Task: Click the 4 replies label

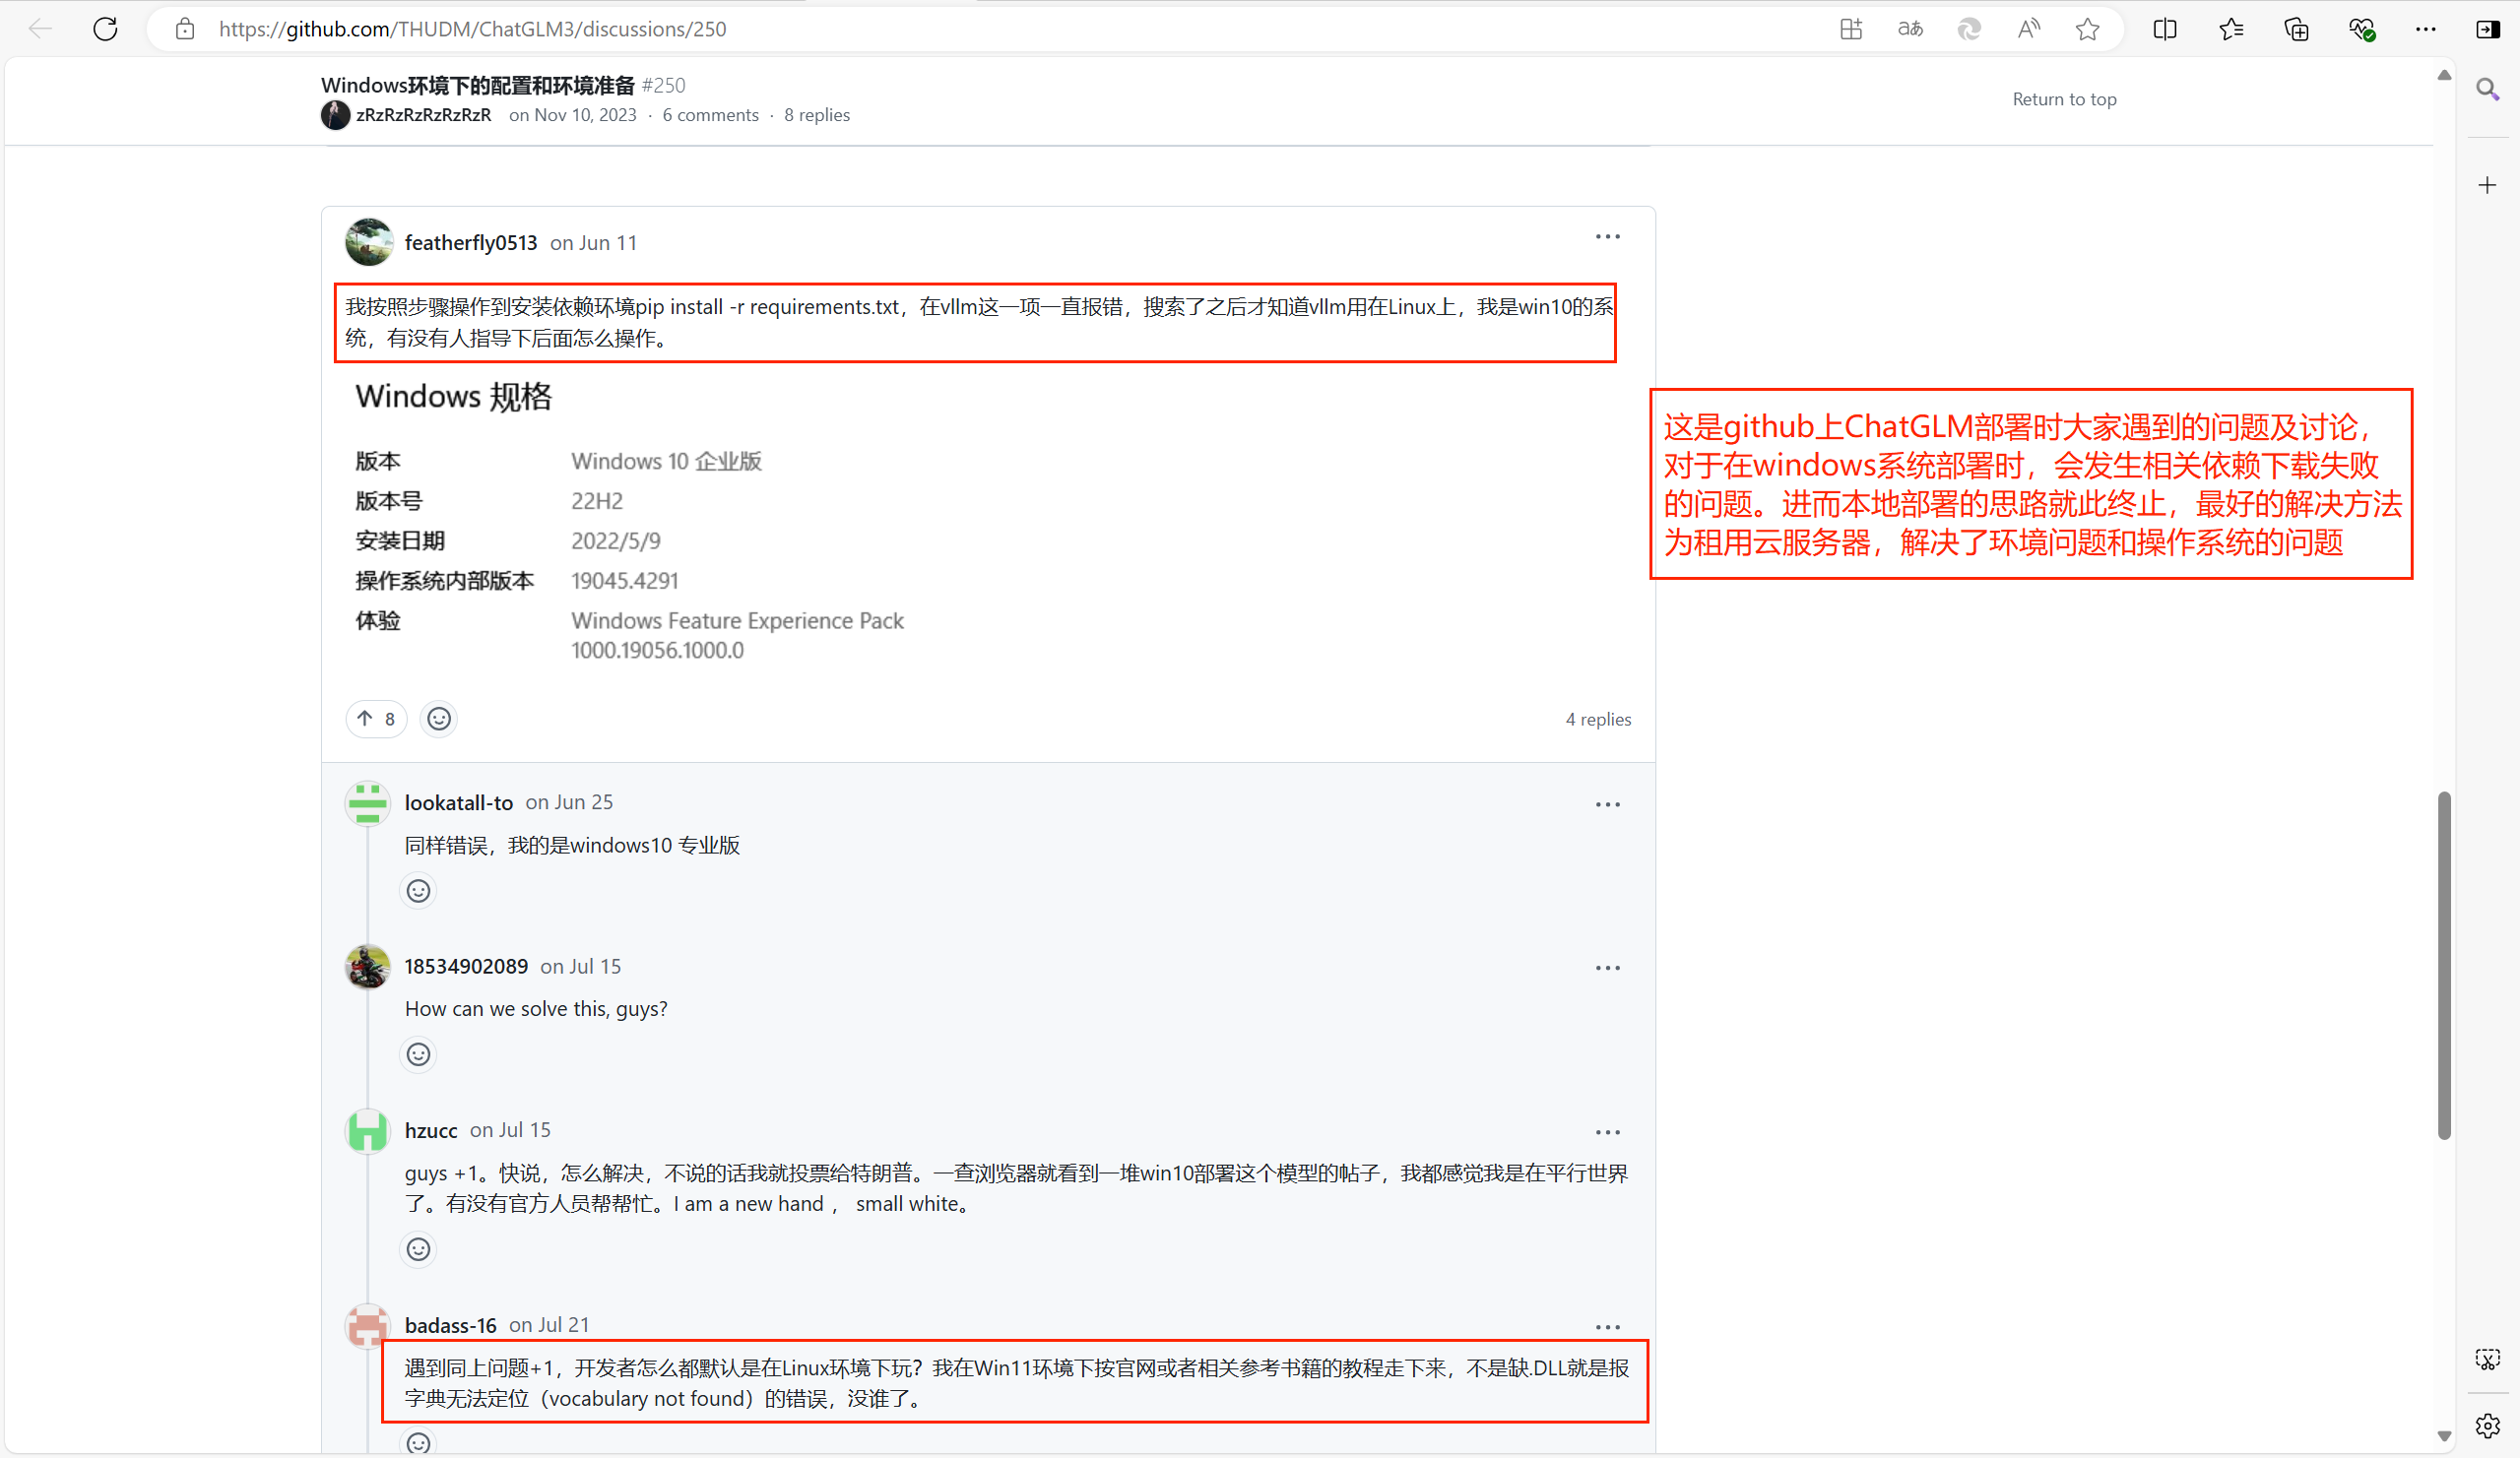Action: pos(1598,720)
